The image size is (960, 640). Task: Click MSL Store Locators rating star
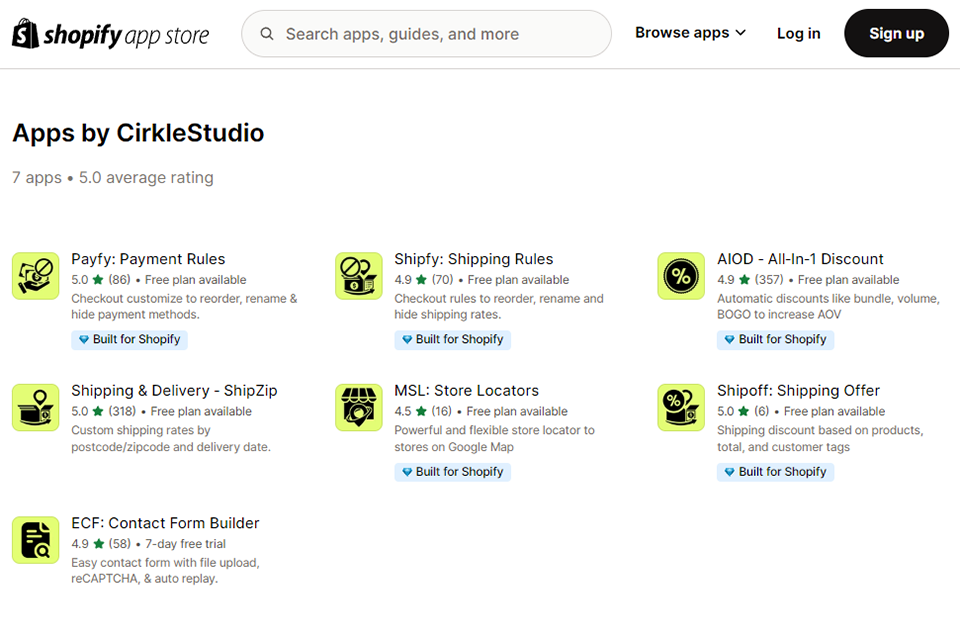[x=421, y=412]
